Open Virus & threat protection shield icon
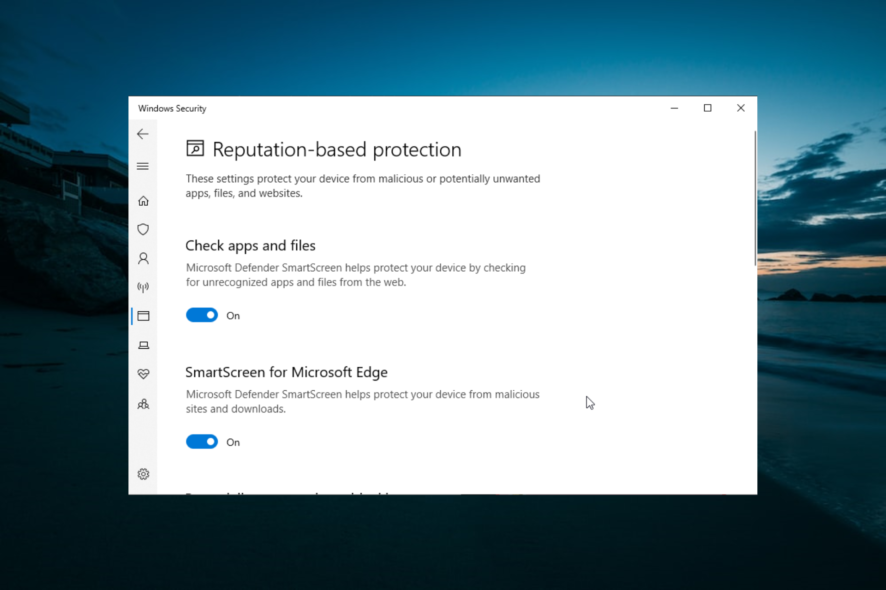The height and width of the screenshot is (590, 886). pyautogui.click(x=143, y=229)
